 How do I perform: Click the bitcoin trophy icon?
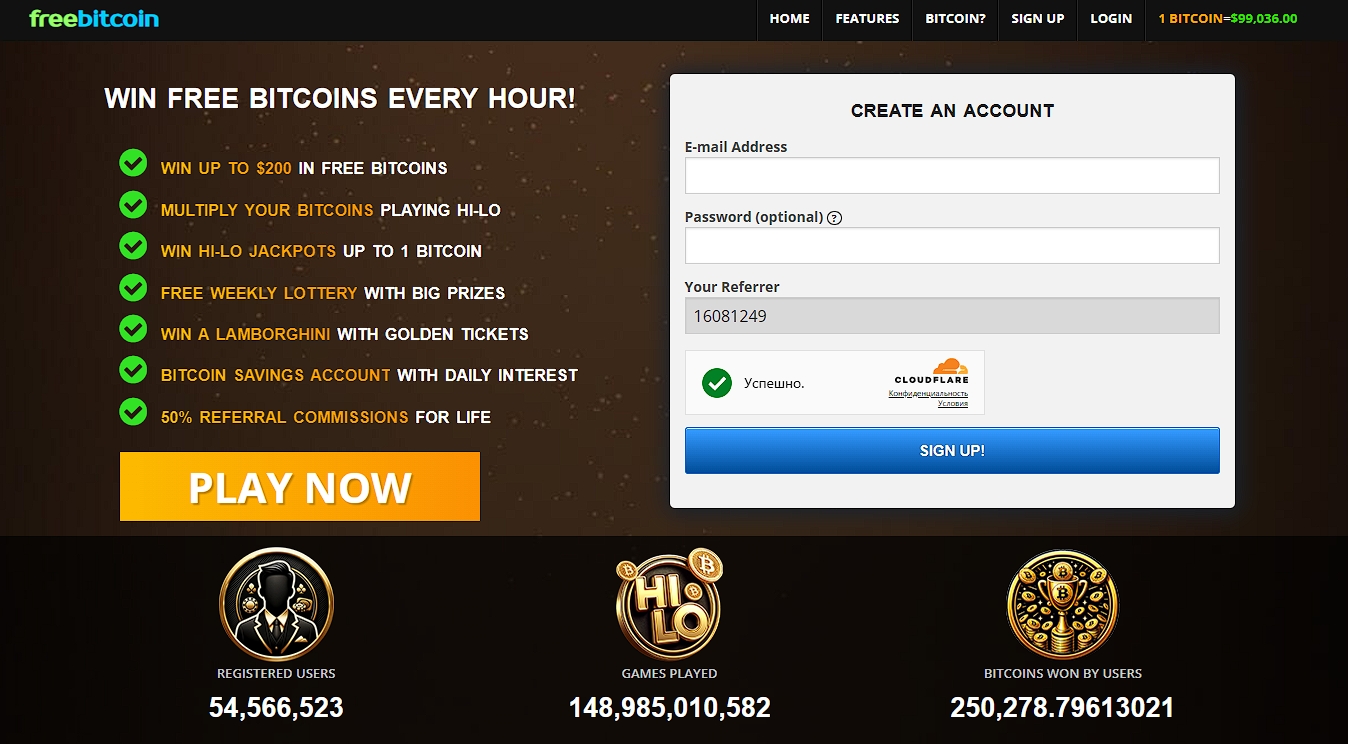[x=1062, y=604]
